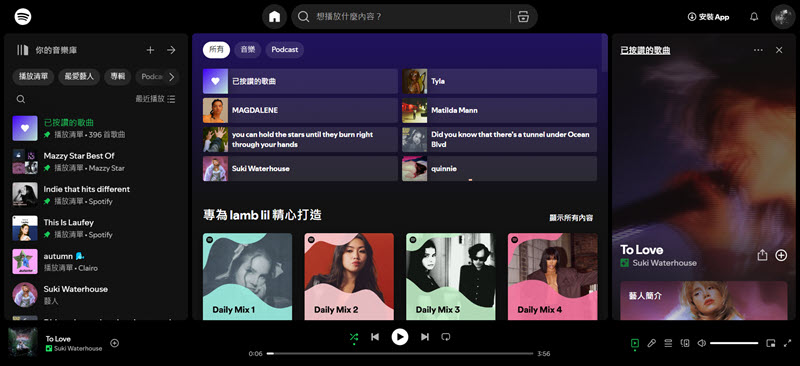Open Browse icon in search bar
Image resolution: width=800 pixels, height=366 pixels.
tap(523, 17)
